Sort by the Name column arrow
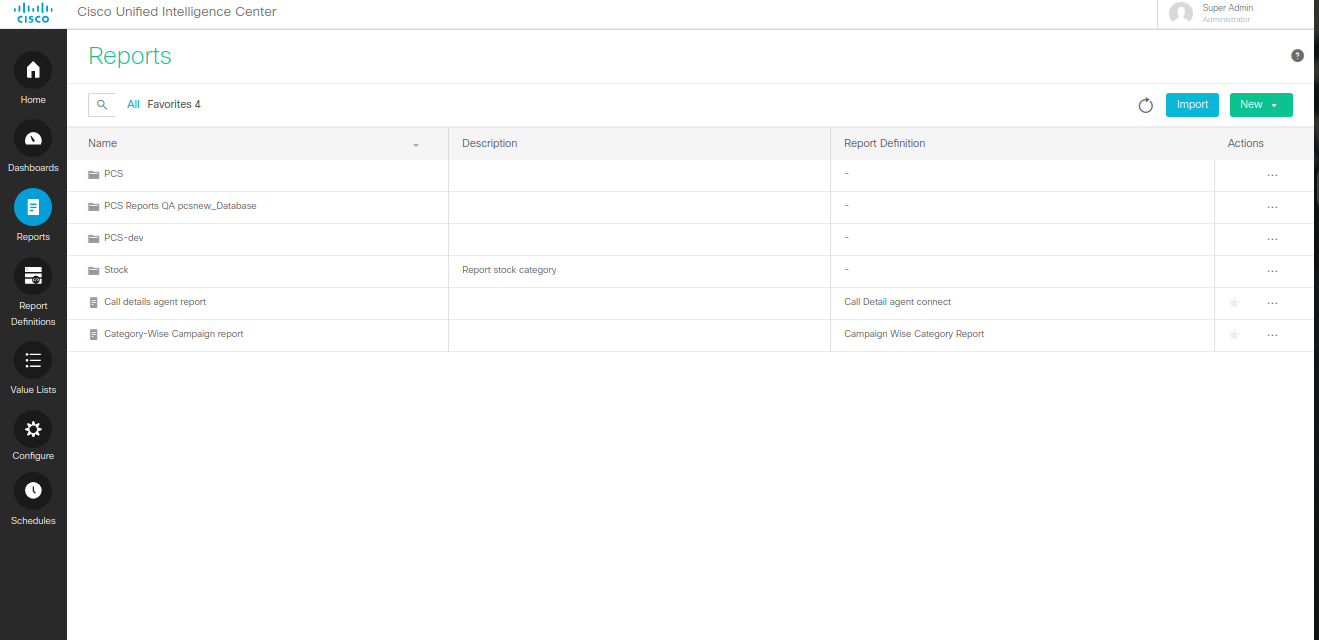Screen dimensions: 1319x640 [x=416, y=145]
